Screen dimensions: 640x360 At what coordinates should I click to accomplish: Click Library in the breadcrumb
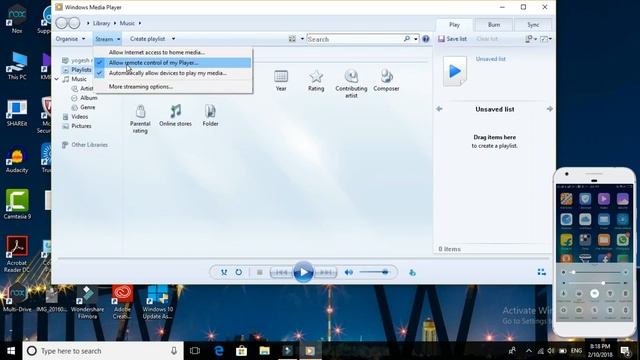pos(101,23)
